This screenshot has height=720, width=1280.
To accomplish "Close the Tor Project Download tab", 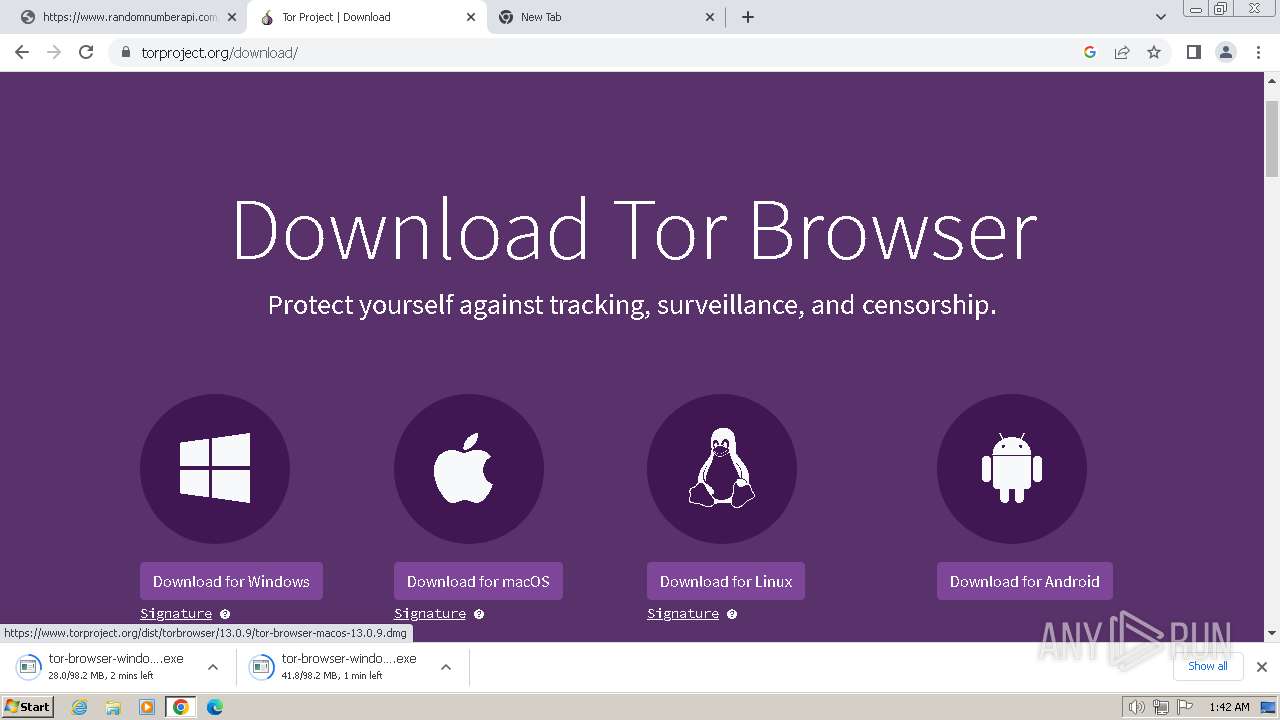I will pyautogui.click(x=471, y=17).
